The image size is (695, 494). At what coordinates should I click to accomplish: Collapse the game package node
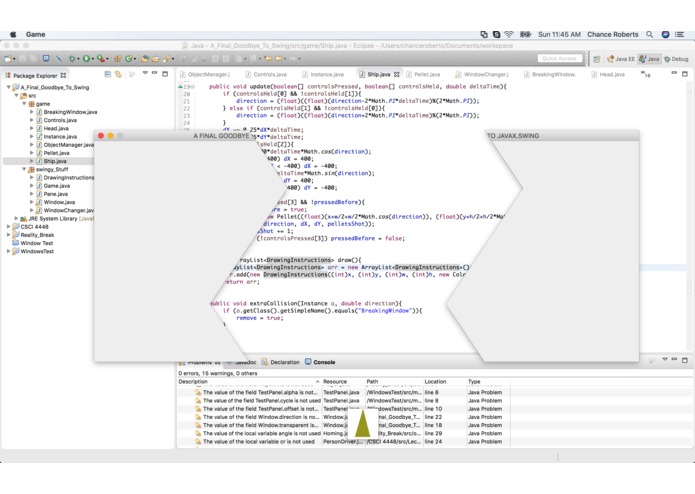click(24, 104)
